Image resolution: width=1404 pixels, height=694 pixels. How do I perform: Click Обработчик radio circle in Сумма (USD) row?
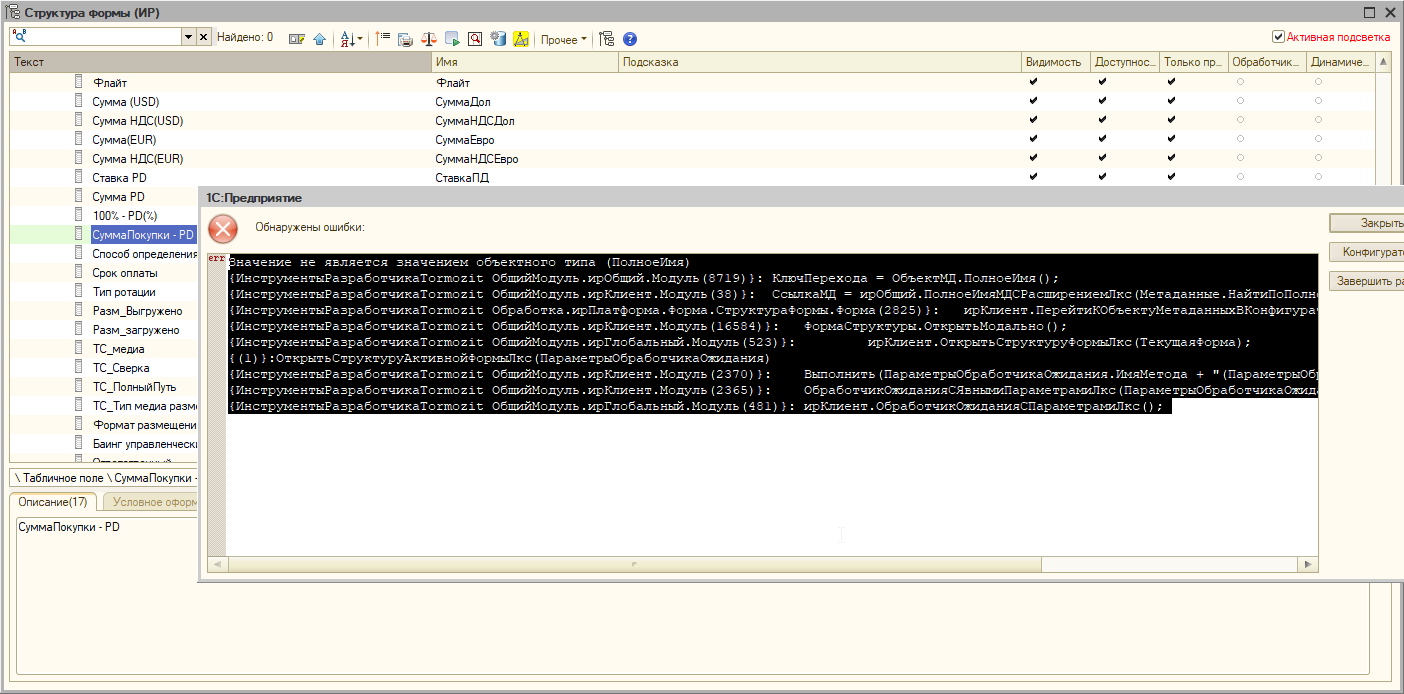(x=1240, y=102)
